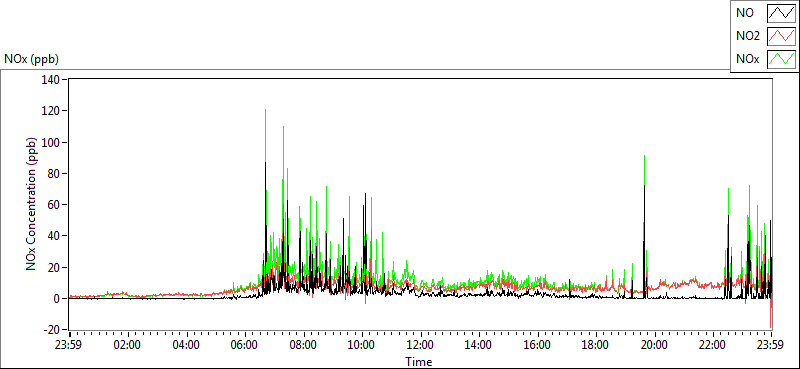Click the tallest green NOx peak near 120

[266, 110]
